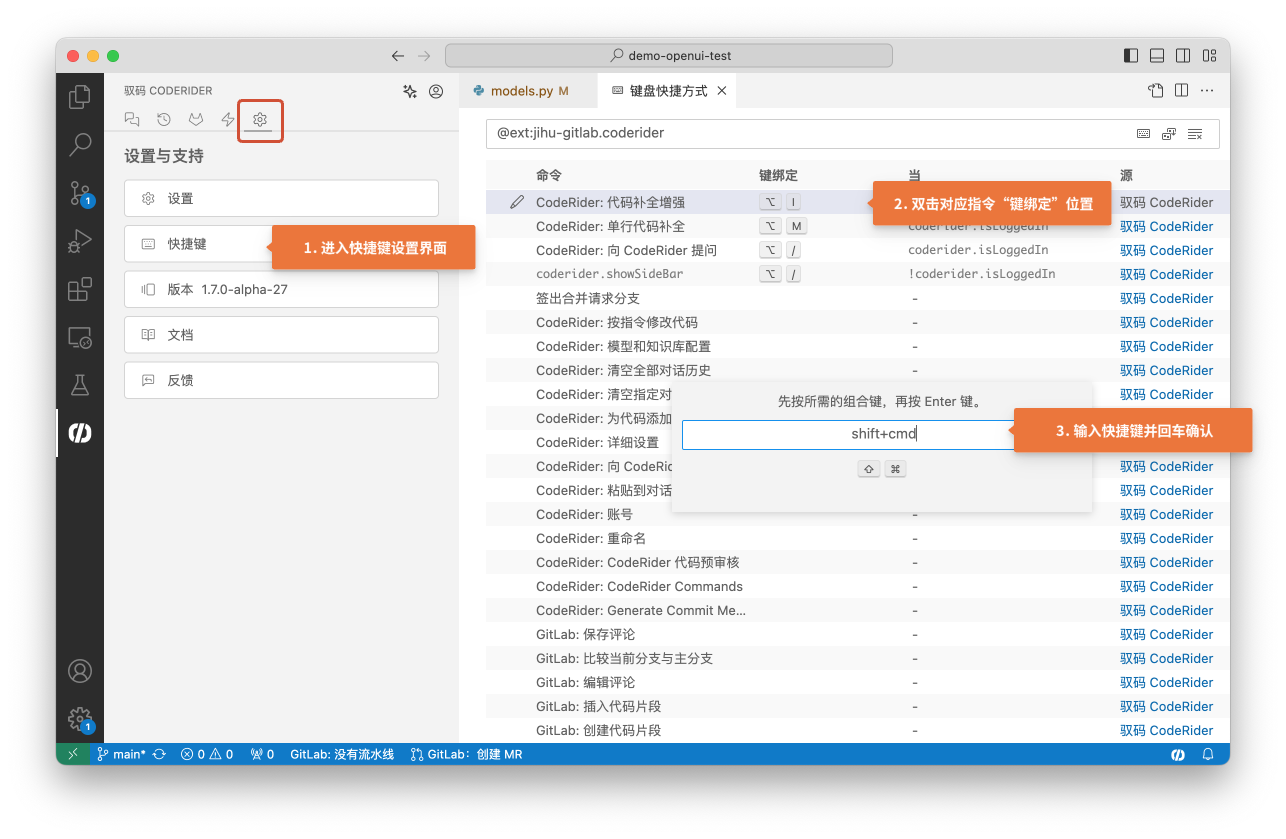Open CodeRider GitLab fox panel icon
The image size is (1286, 839).
(x=196, y=119)
